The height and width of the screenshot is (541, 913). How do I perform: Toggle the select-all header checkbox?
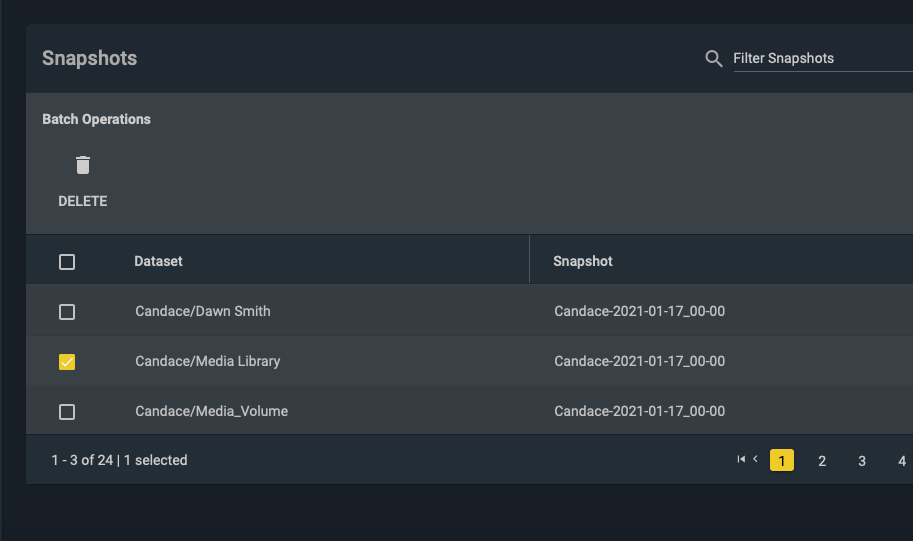pos(67,262)
